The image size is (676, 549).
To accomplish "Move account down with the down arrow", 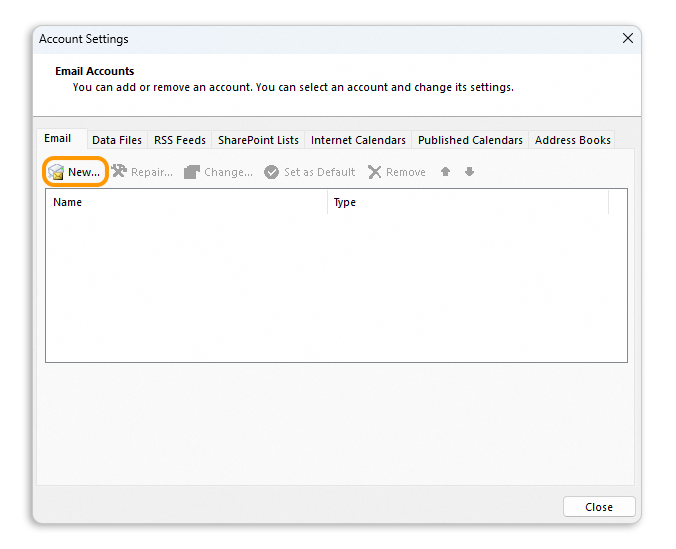I will click(x=469, y=172).
